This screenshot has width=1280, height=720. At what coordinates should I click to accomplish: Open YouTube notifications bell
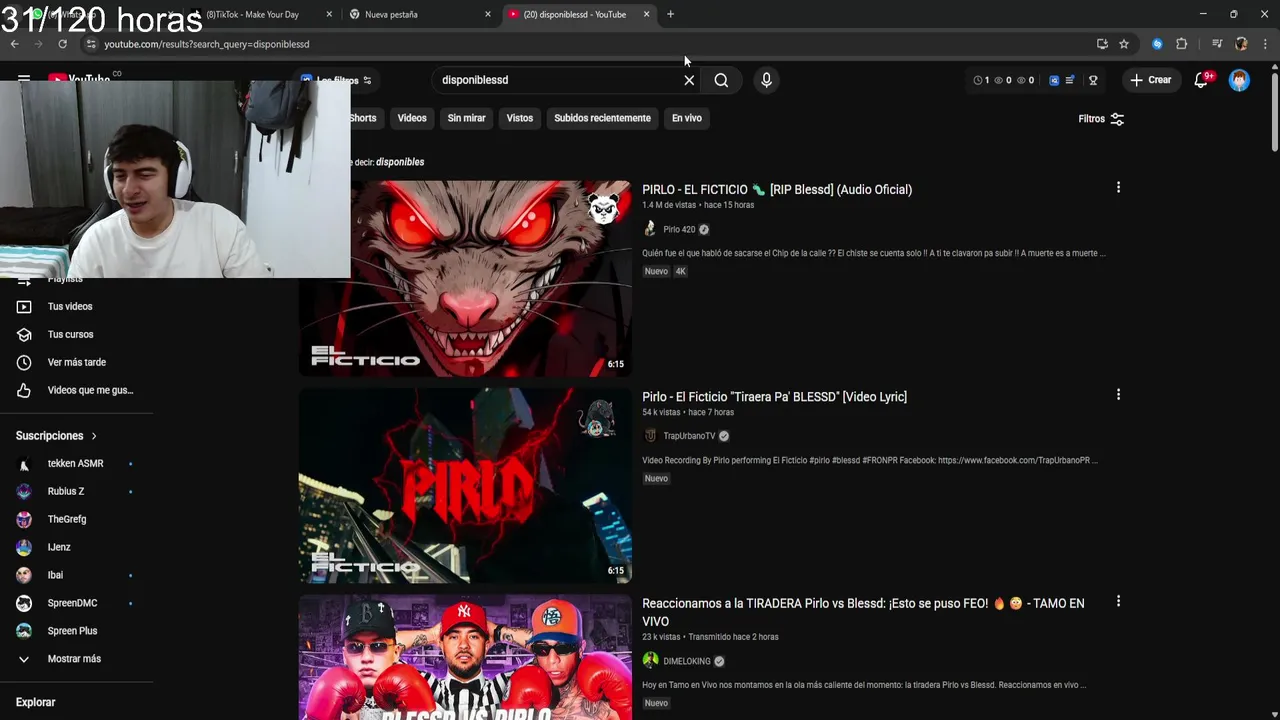coord(1201,80)
